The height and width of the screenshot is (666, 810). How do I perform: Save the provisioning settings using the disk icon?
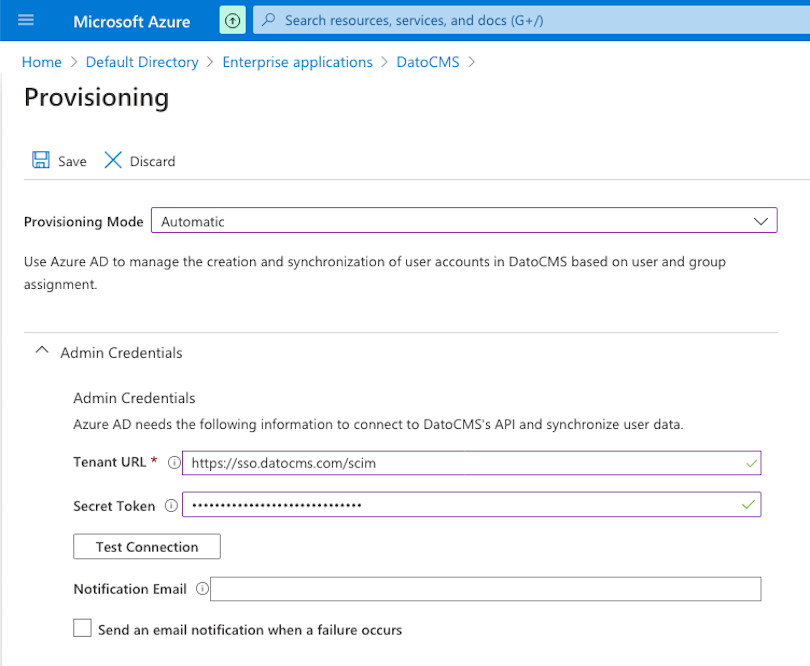41,160
